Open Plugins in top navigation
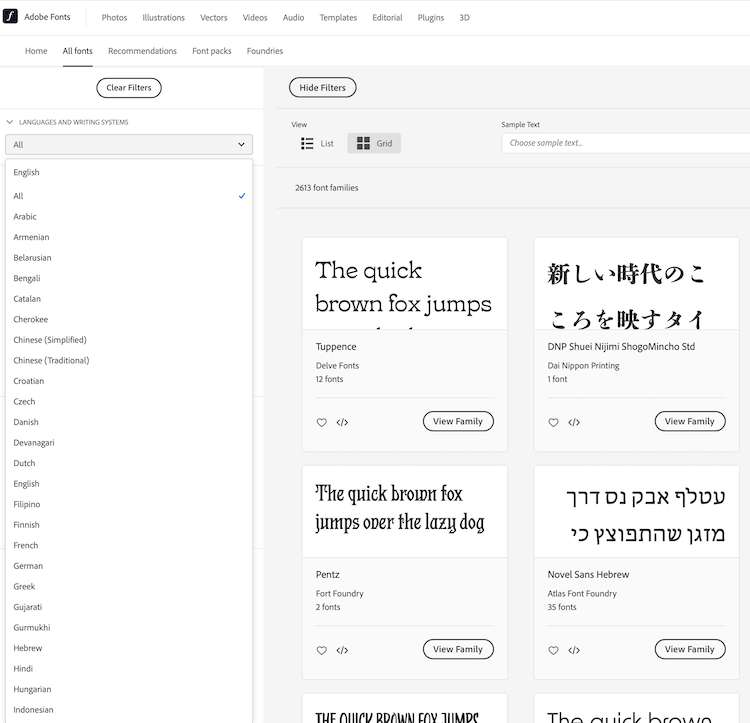The height and width of the screenshot is (723, 750). 430,18
